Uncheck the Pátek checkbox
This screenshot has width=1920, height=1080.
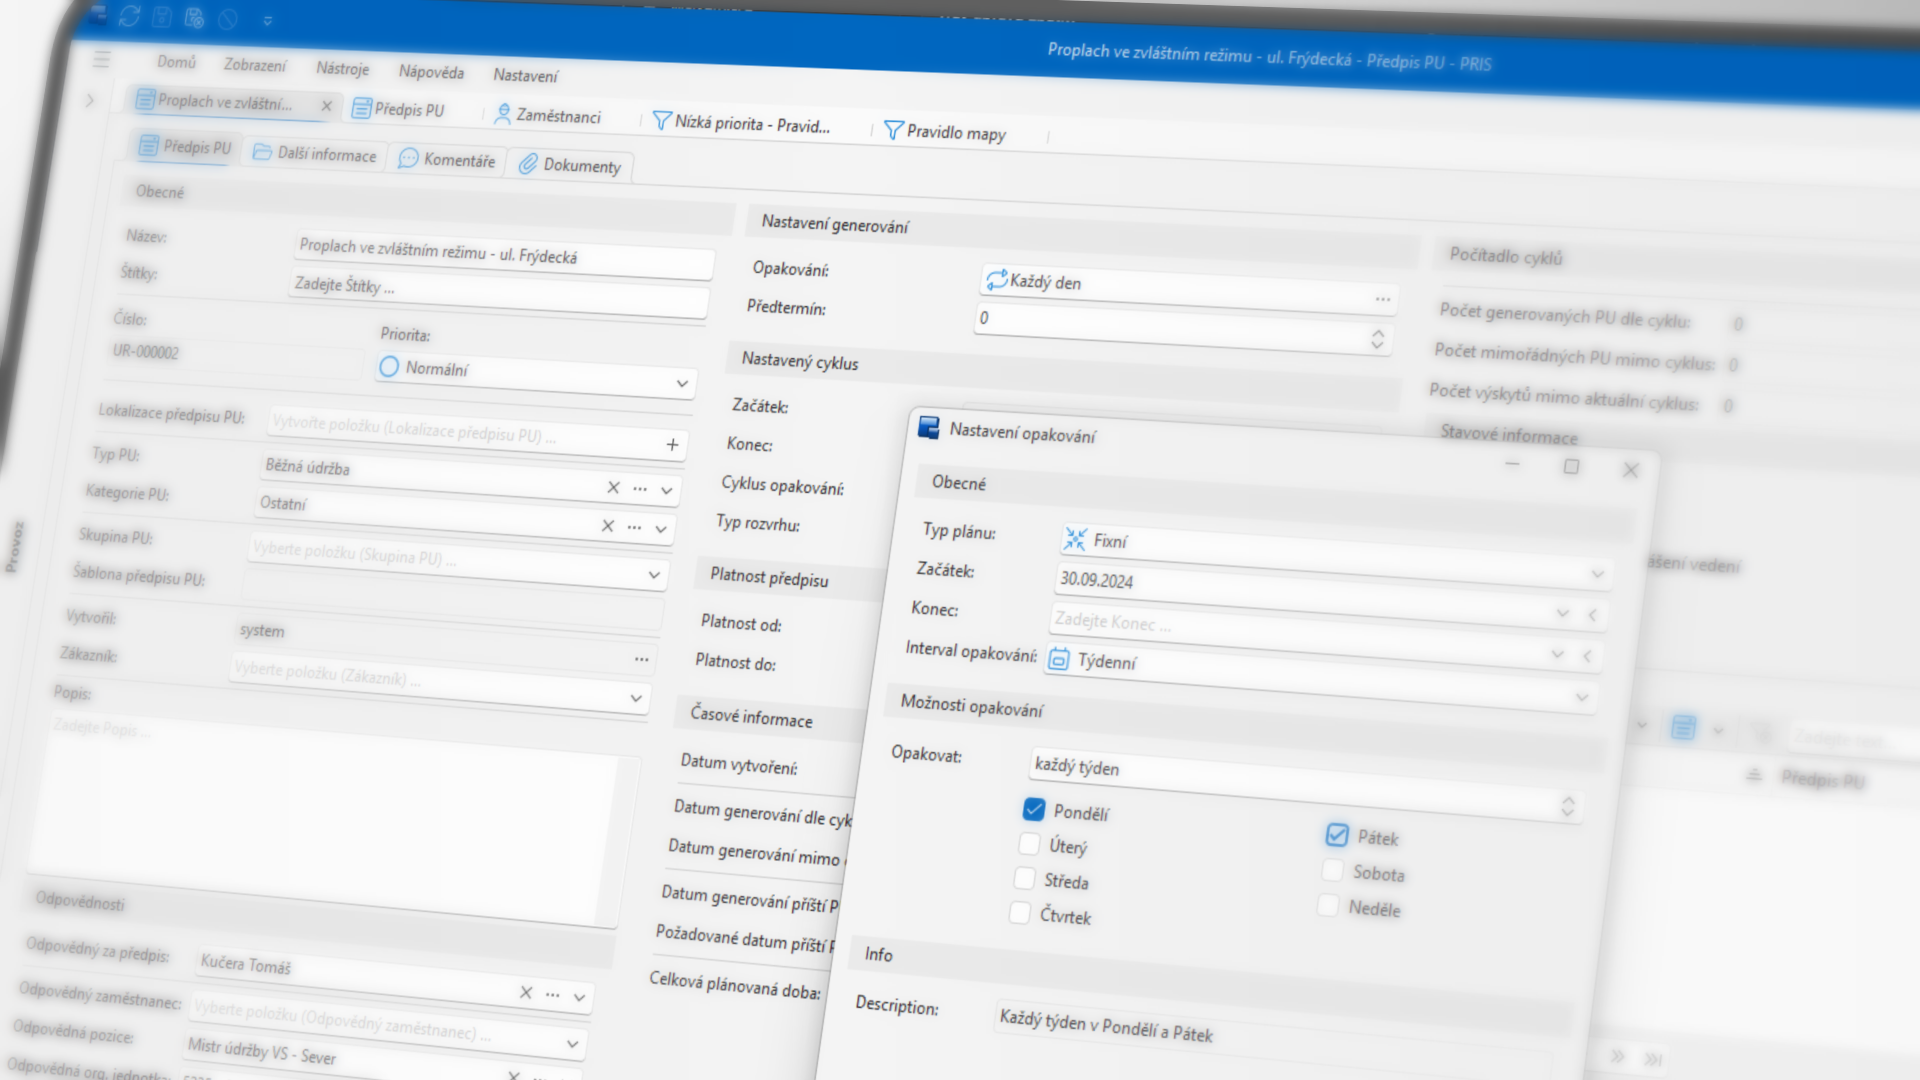pyautogui.click(x=1337, y=834)
